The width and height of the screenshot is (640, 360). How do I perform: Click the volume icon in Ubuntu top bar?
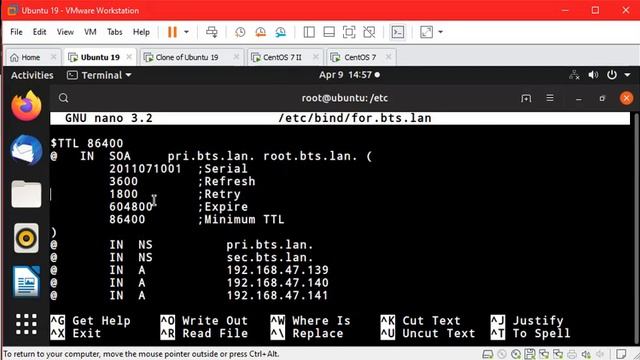[593, 75]
